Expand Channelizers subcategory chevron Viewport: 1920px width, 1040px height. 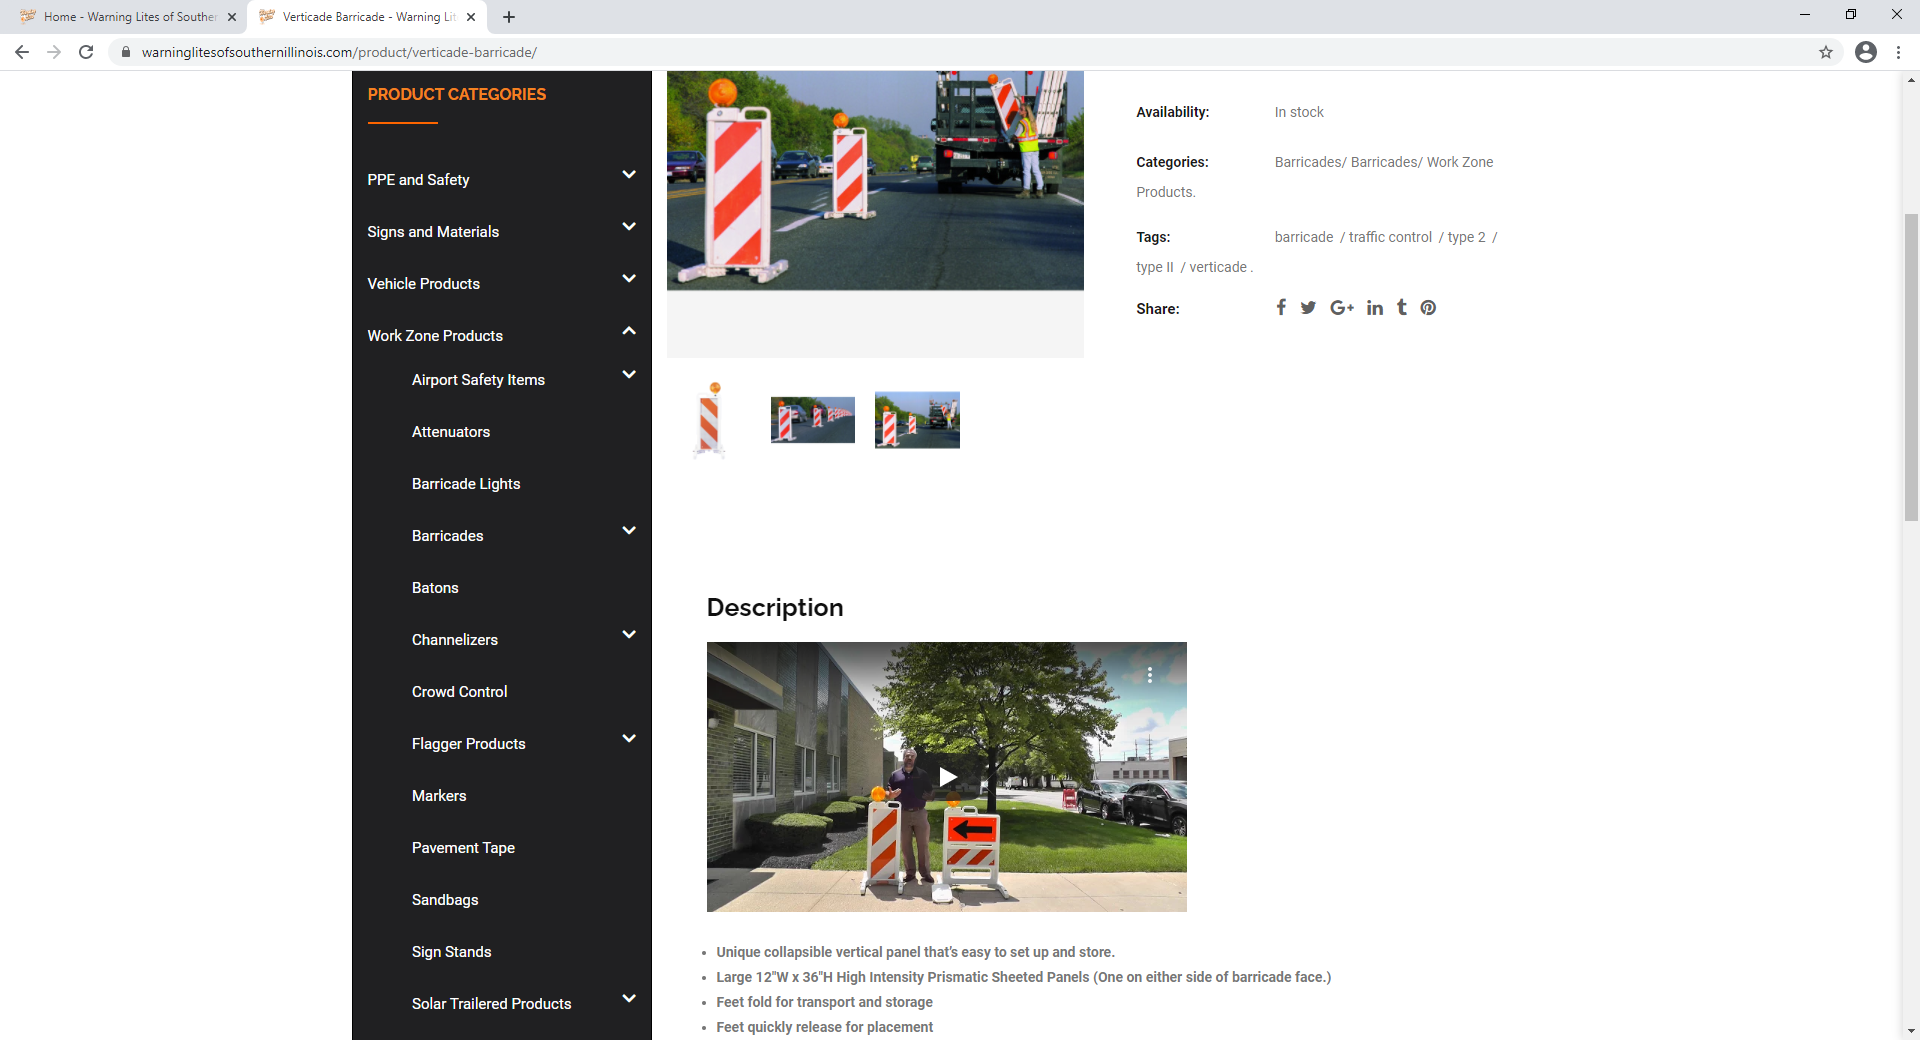tap(629, 635)
